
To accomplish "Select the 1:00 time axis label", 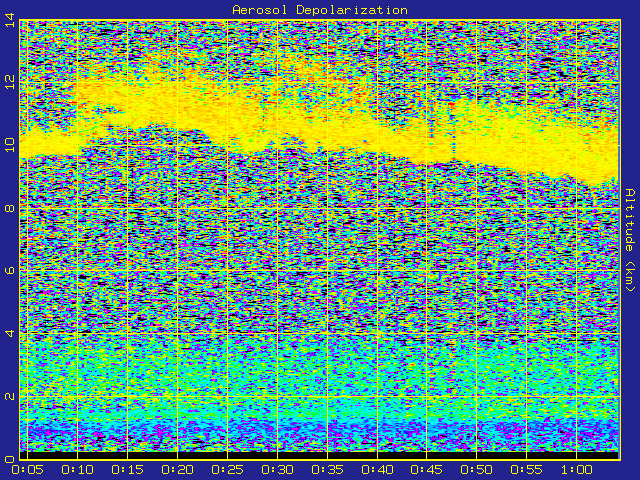I will coord(577,469).
